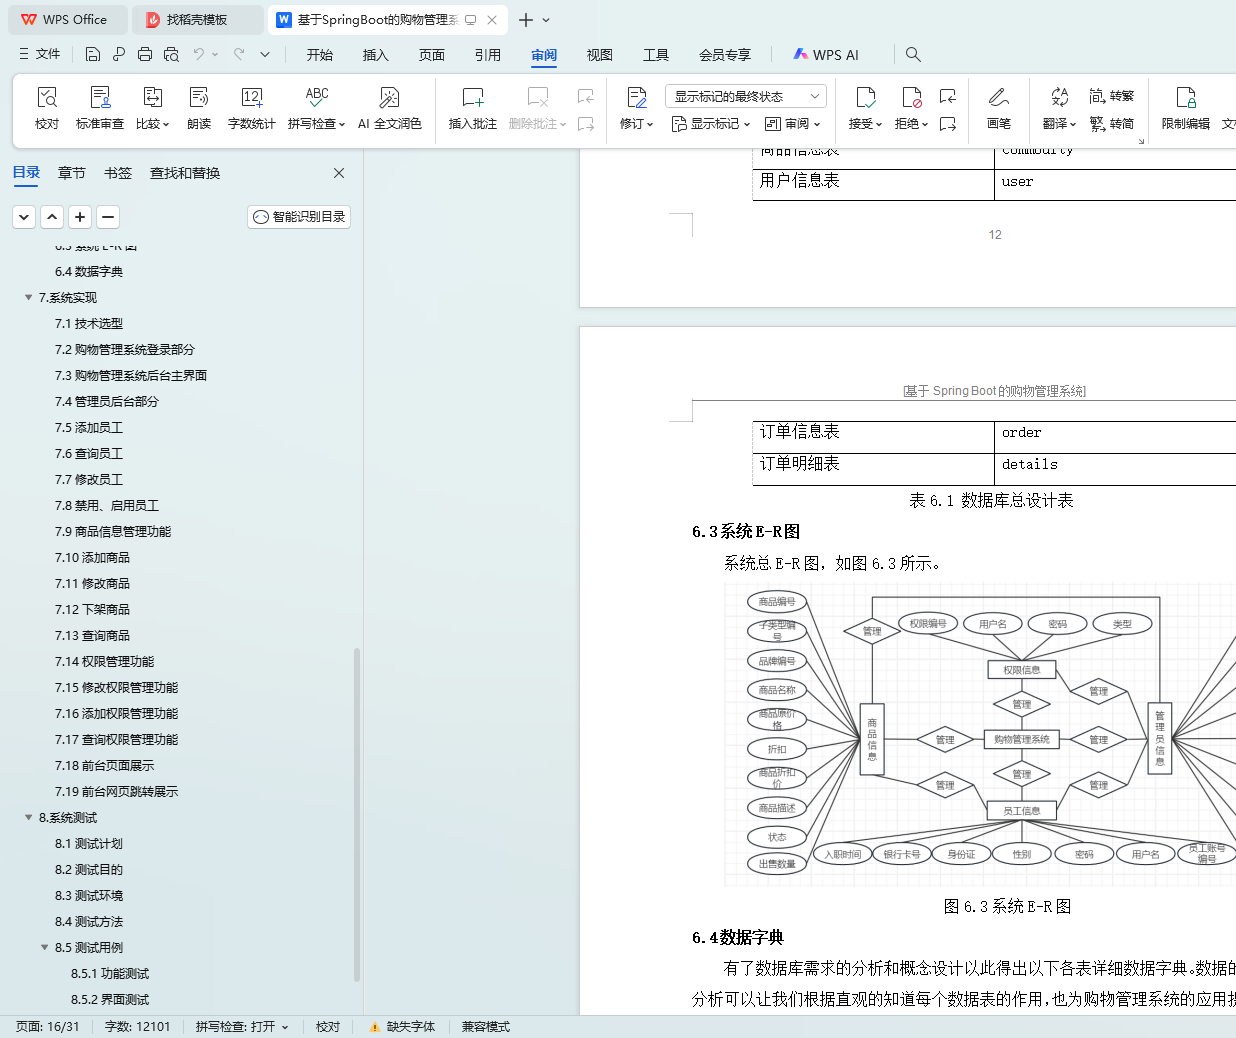
Task: Click the 智能识别目录 button
Action: 299,217
